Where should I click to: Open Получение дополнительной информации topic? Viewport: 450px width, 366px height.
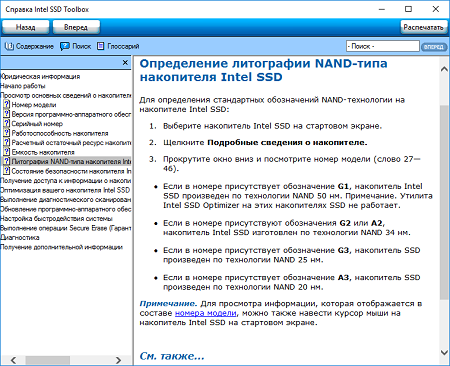click(x=62, y=247)
